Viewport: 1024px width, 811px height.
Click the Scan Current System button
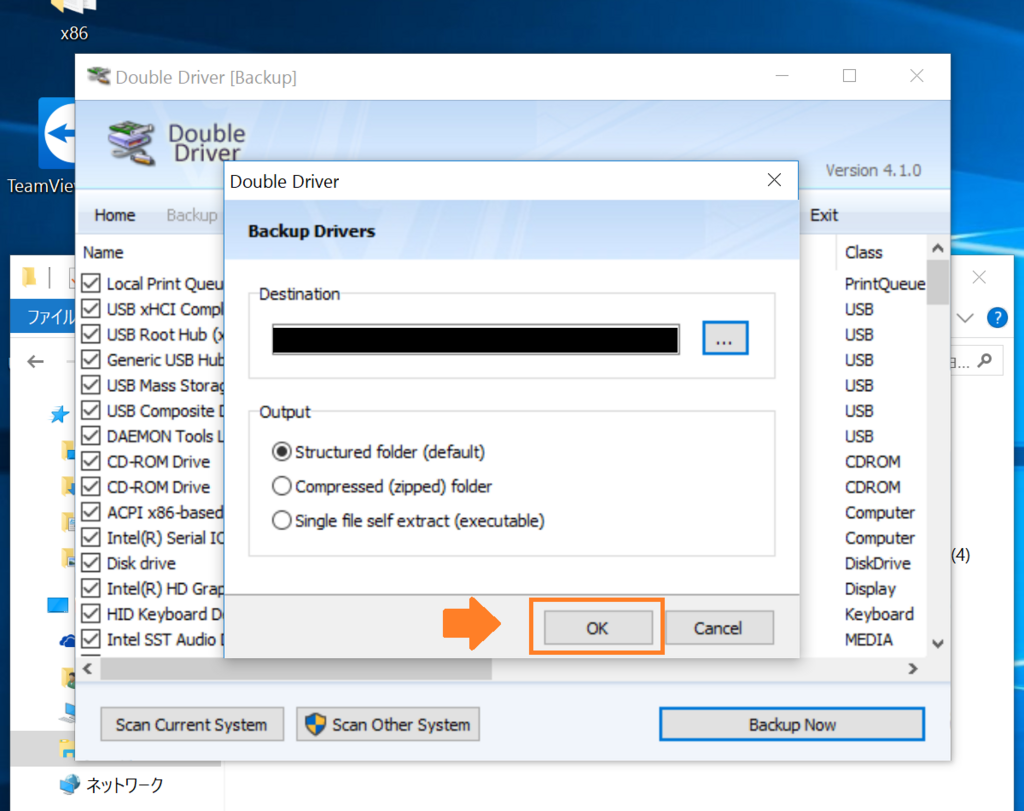coord(192,724)
